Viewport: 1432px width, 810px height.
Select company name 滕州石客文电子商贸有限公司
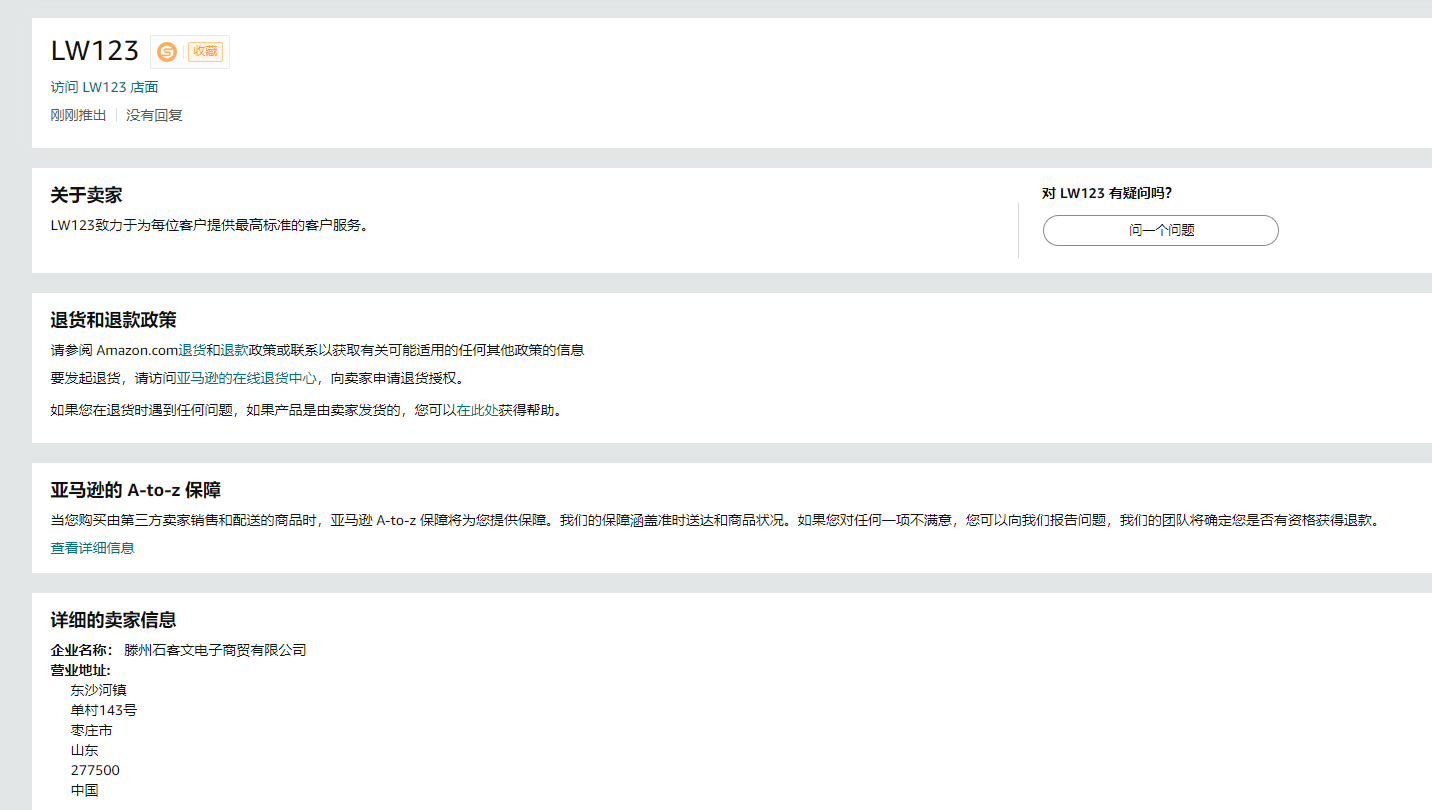pos(215,650)
